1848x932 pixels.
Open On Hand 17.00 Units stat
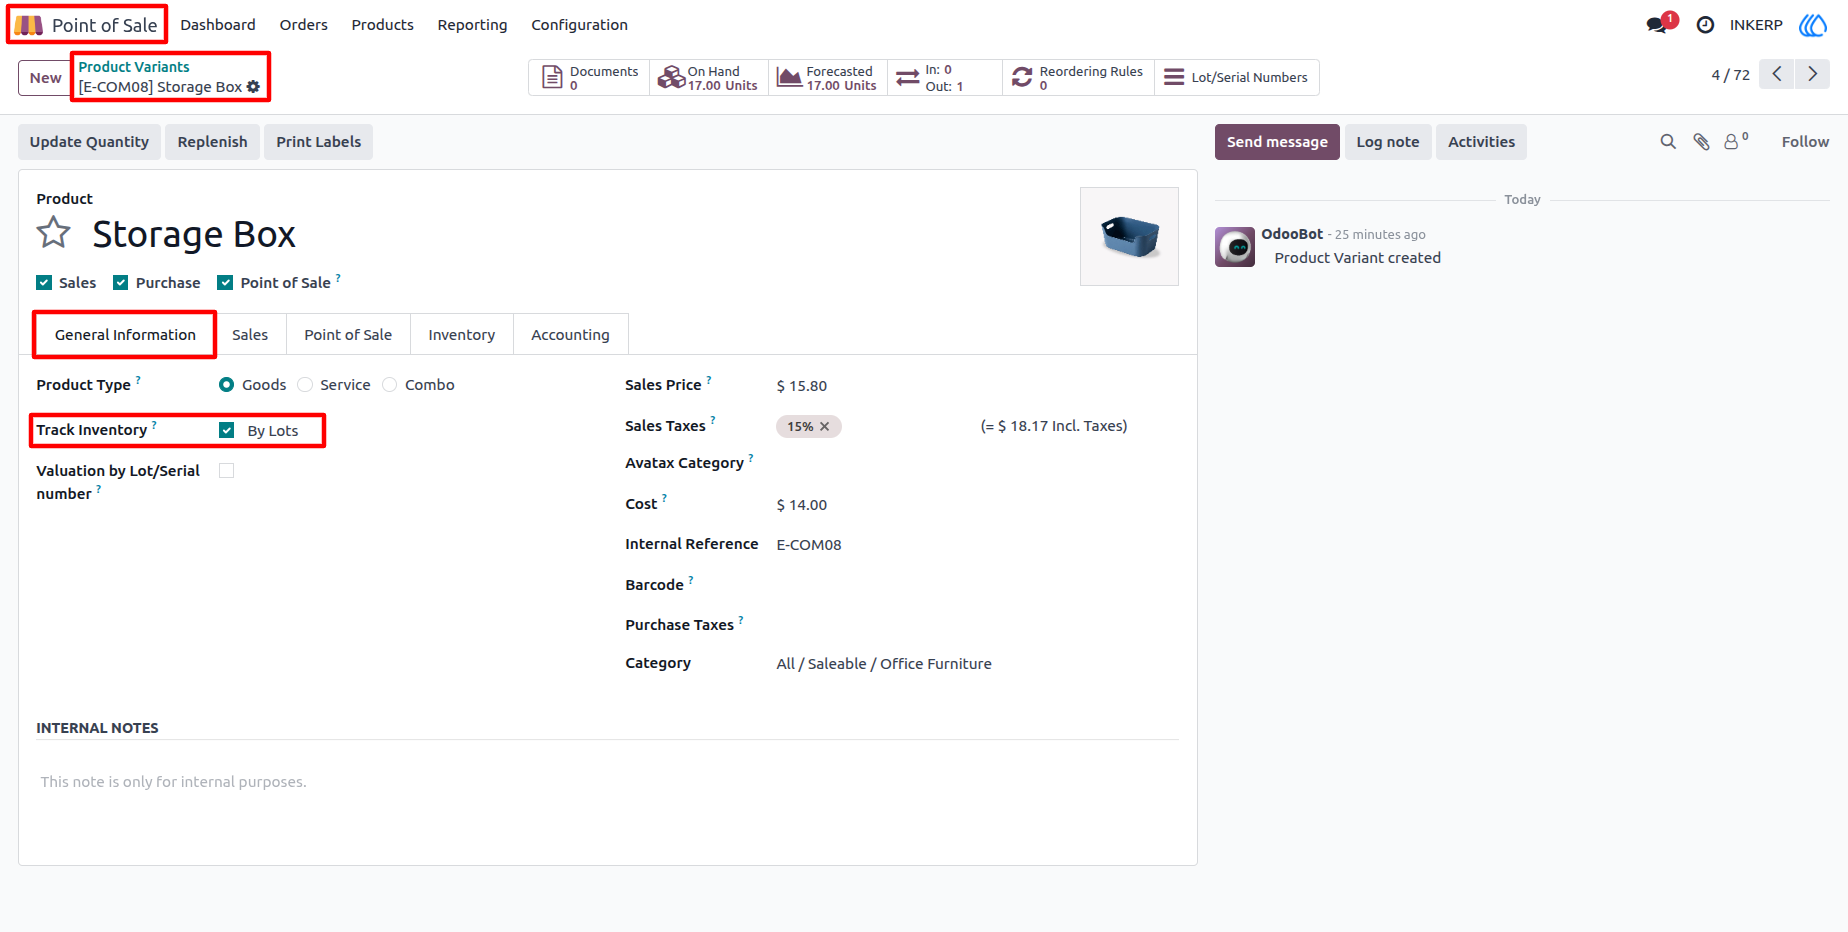(x=709, y=78)
